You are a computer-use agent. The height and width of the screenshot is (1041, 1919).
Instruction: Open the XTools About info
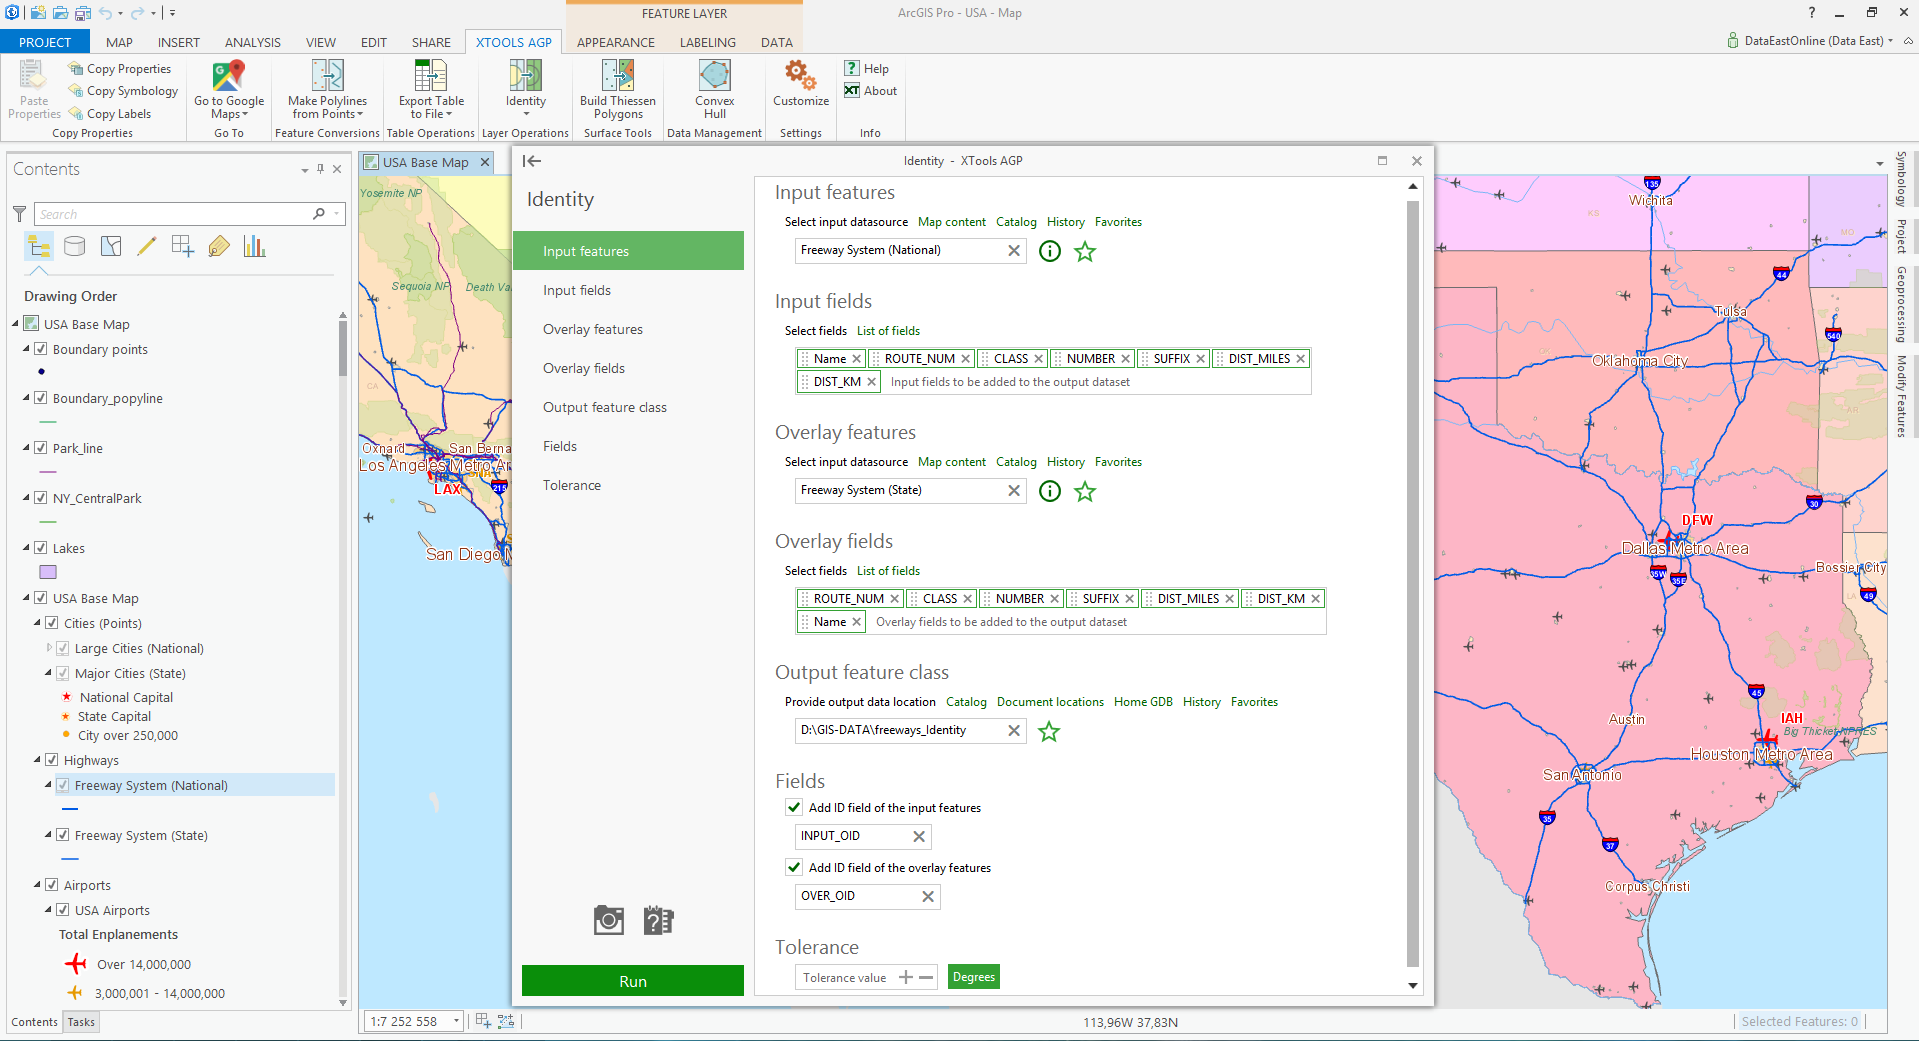[871, 91]
